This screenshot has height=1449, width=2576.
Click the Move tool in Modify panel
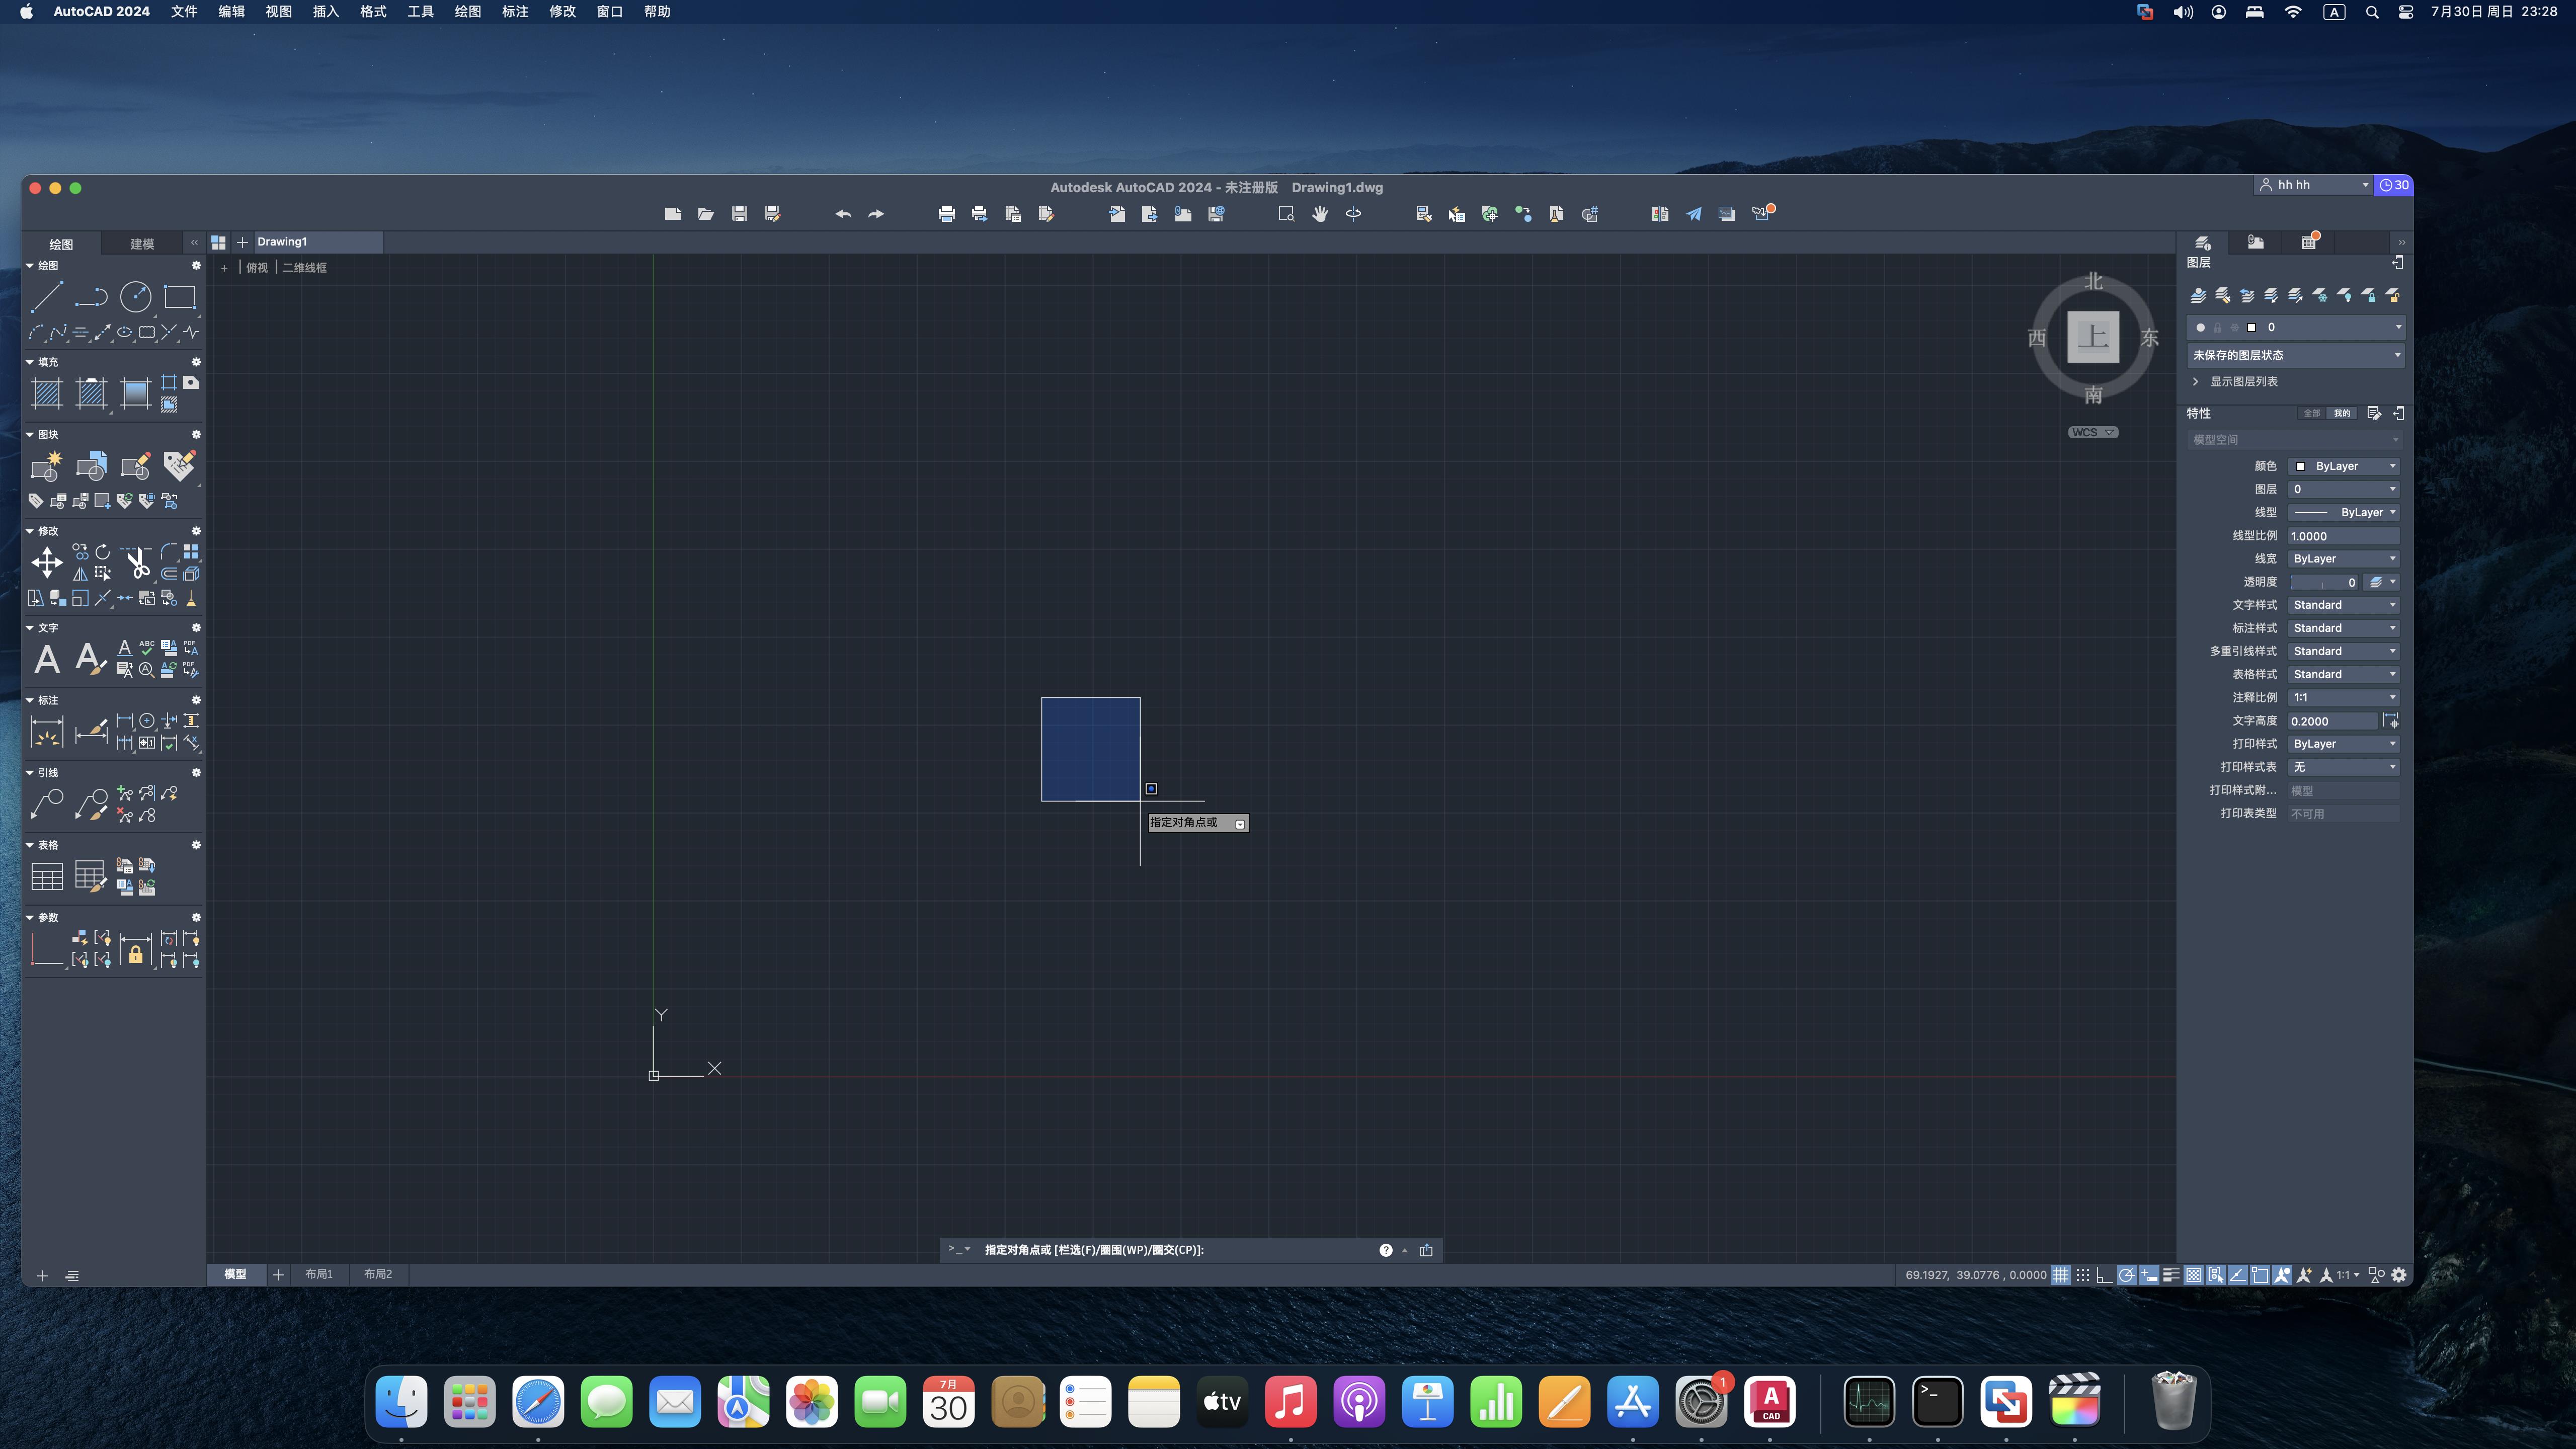pyautogui.click(x=47, y=562)
